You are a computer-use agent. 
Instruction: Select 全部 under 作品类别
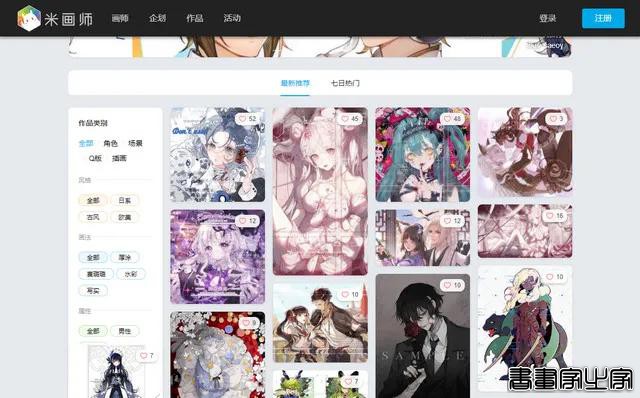pyautogui.click(x=86, y=143)
